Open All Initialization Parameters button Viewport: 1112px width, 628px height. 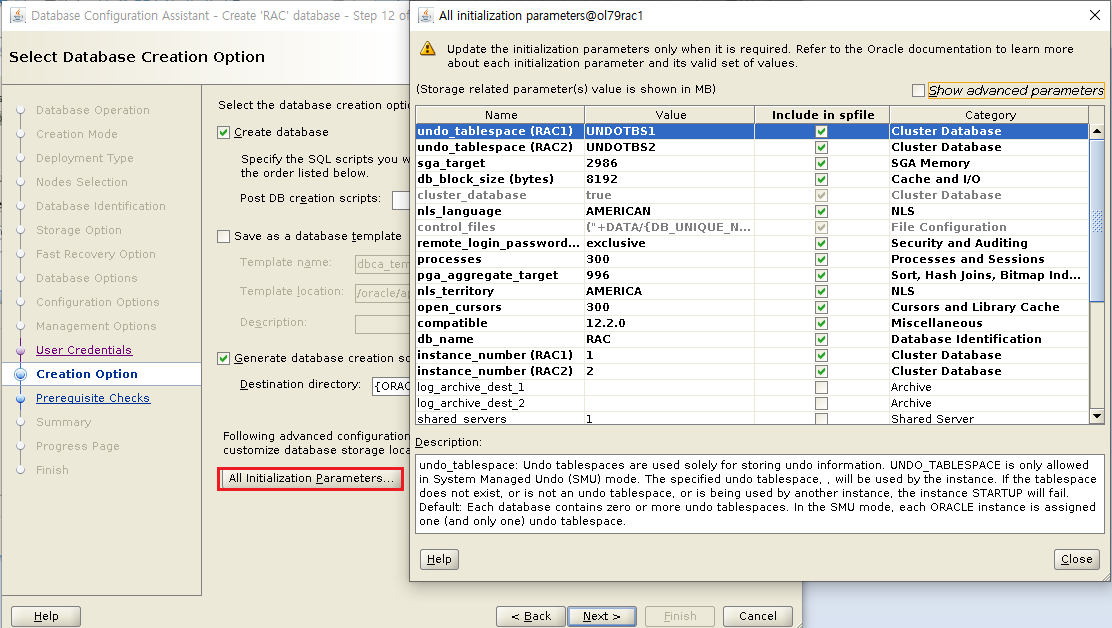pyautogui.click(x=311, y=478)
